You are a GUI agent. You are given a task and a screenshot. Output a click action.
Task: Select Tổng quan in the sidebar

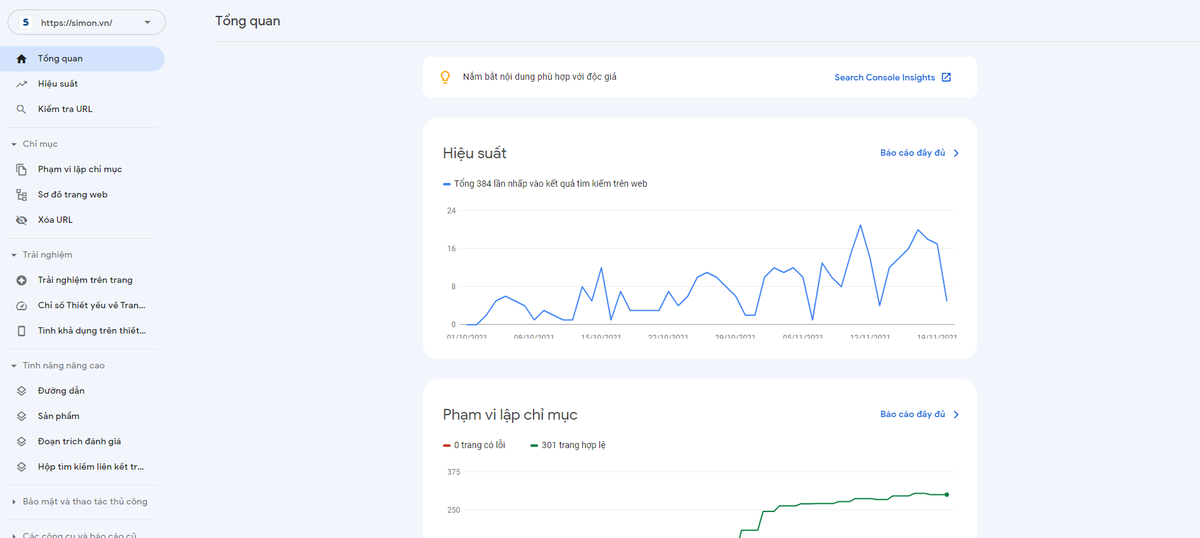coord(82,59)
